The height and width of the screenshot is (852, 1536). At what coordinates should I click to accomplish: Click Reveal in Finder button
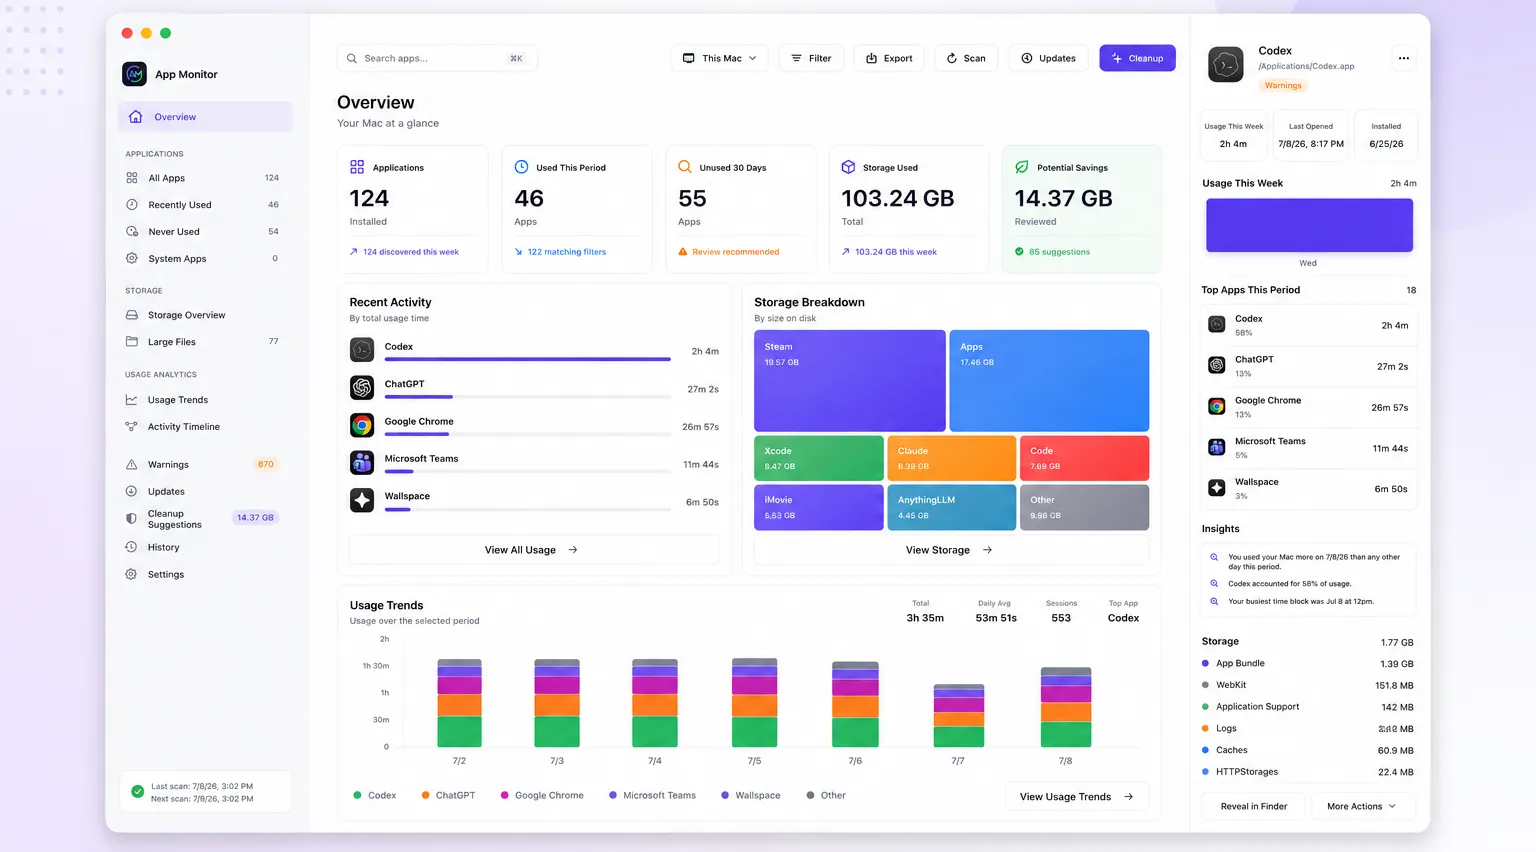(x=1254, y=807)
